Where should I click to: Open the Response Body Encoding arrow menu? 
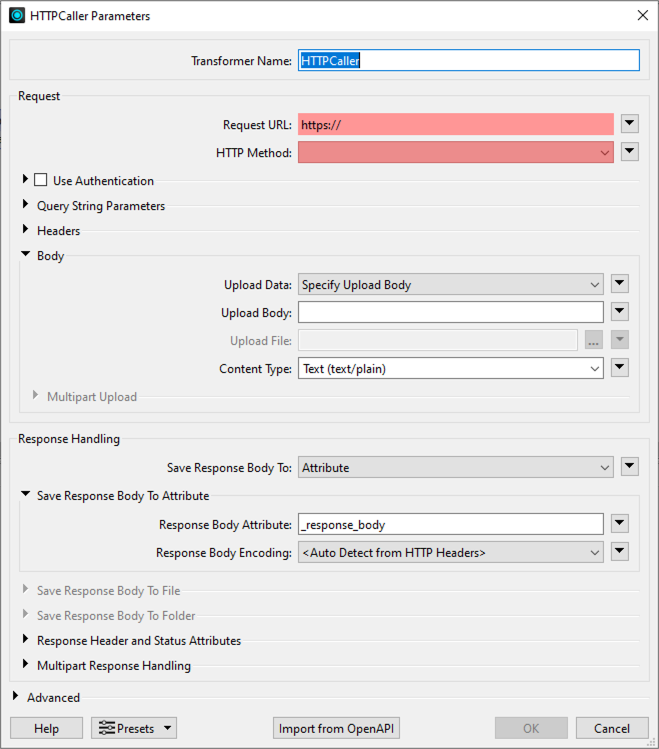point(620,552)
